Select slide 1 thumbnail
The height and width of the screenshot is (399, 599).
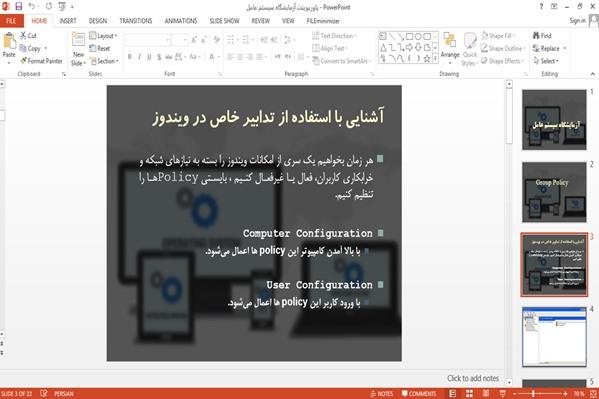[554, 120]
